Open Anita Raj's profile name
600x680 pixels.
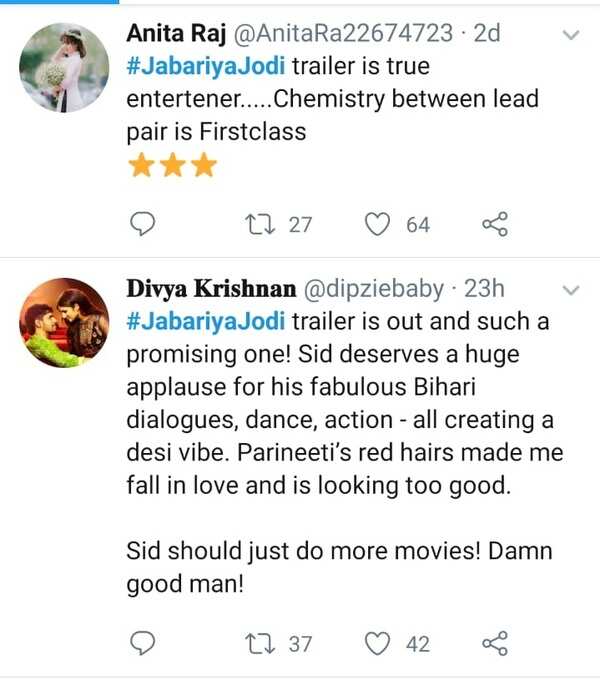[176, 34]
